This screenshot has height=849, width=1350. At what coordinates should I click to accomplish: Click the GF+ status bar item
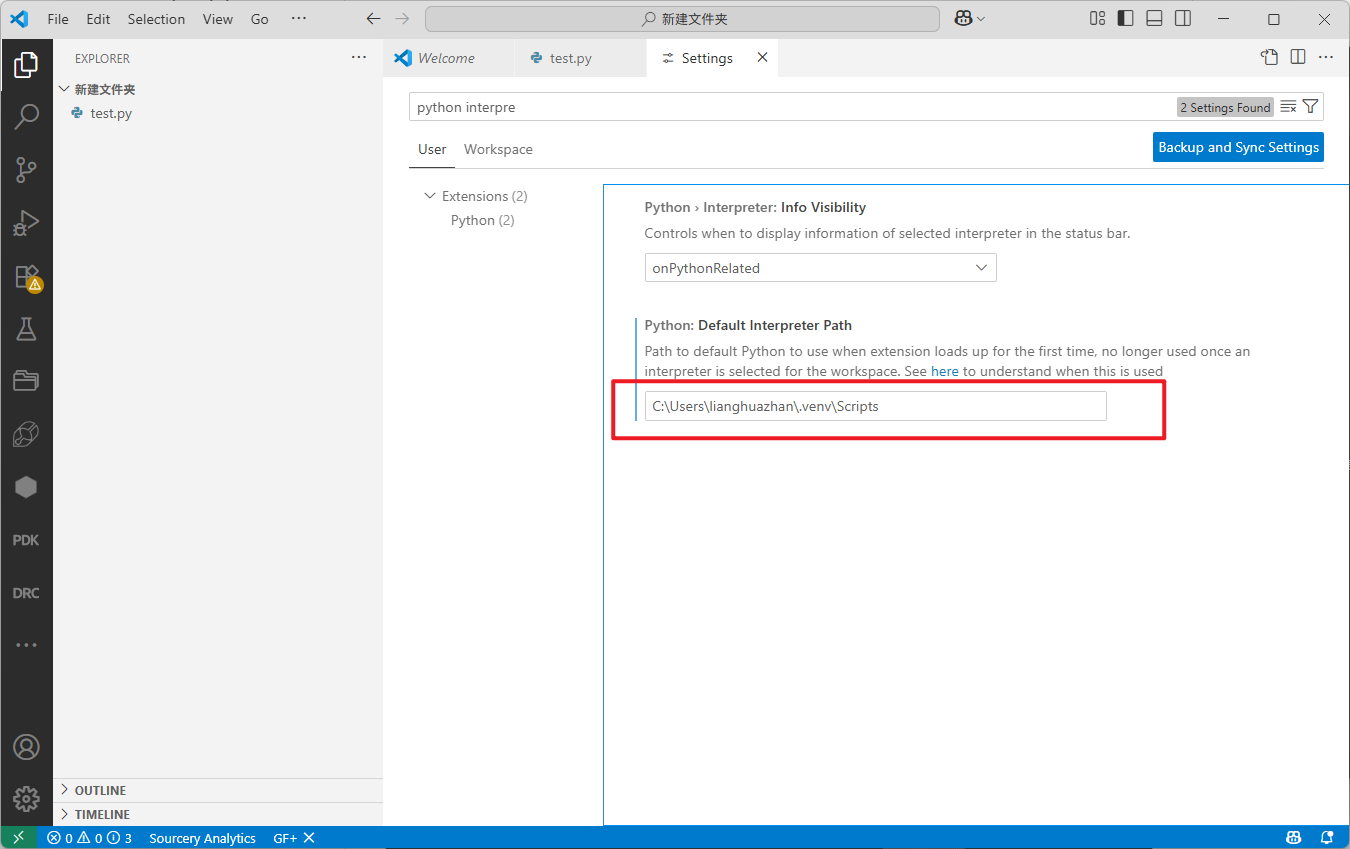(294, 838)
